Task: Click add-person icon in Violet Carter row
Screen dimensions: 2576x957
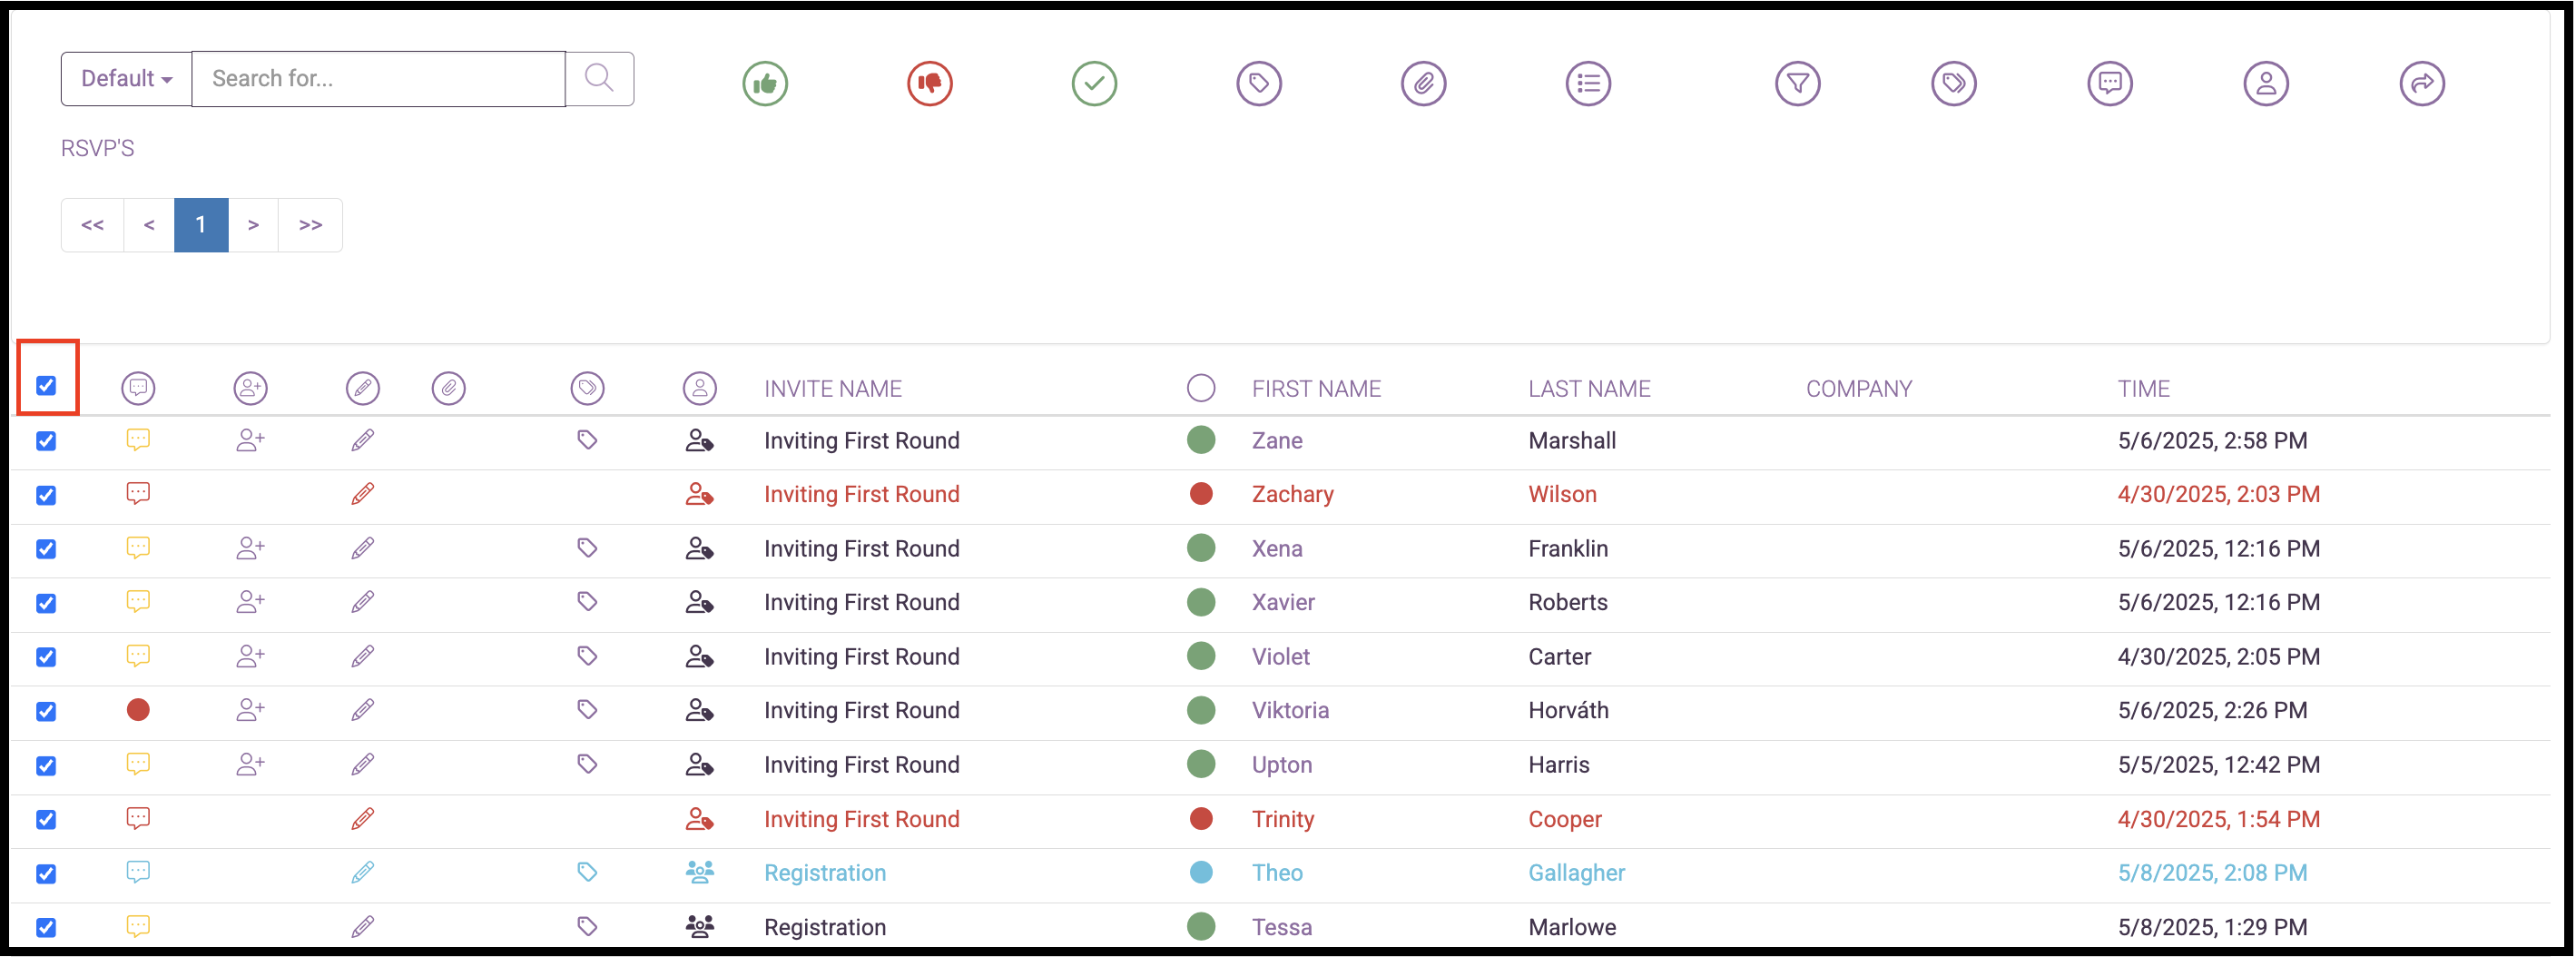Action: (x=250, y=656)
